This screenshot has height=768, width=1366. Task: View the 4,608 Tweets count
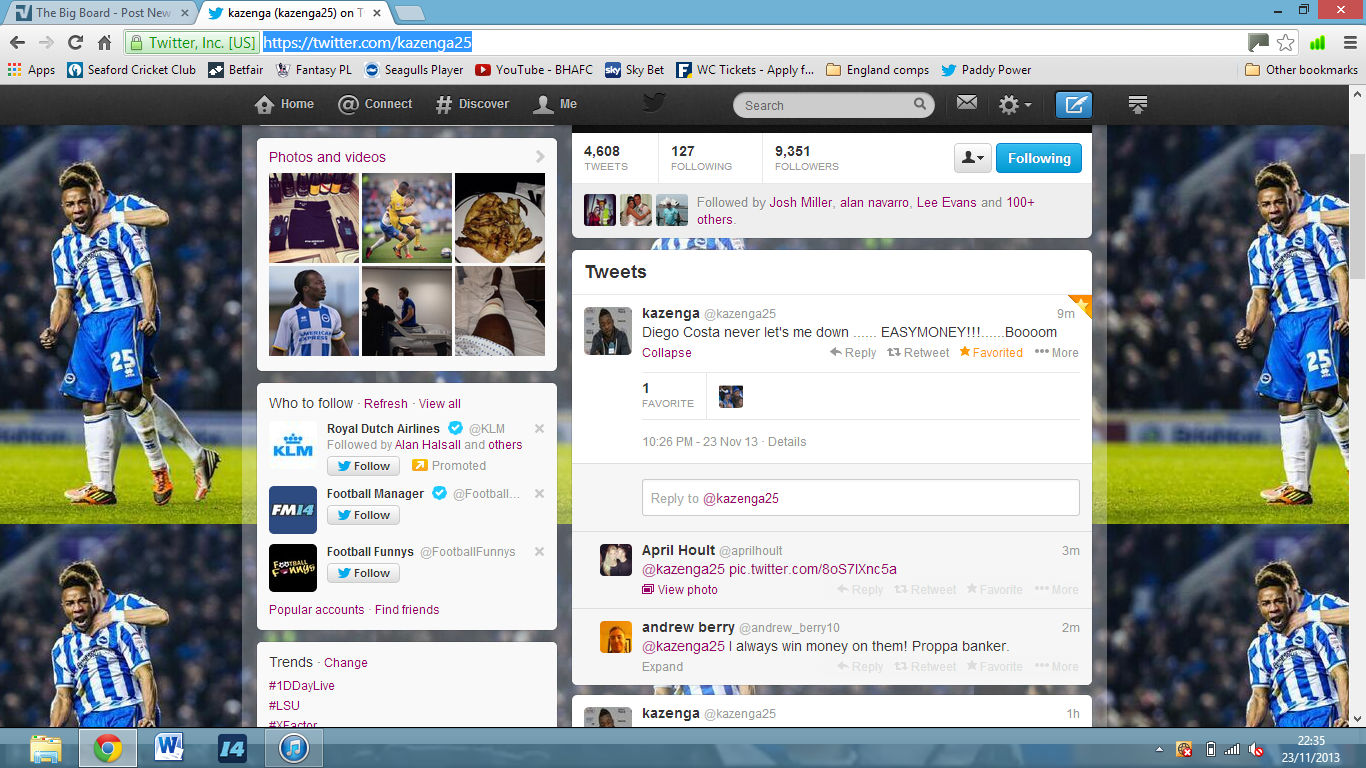605,158
